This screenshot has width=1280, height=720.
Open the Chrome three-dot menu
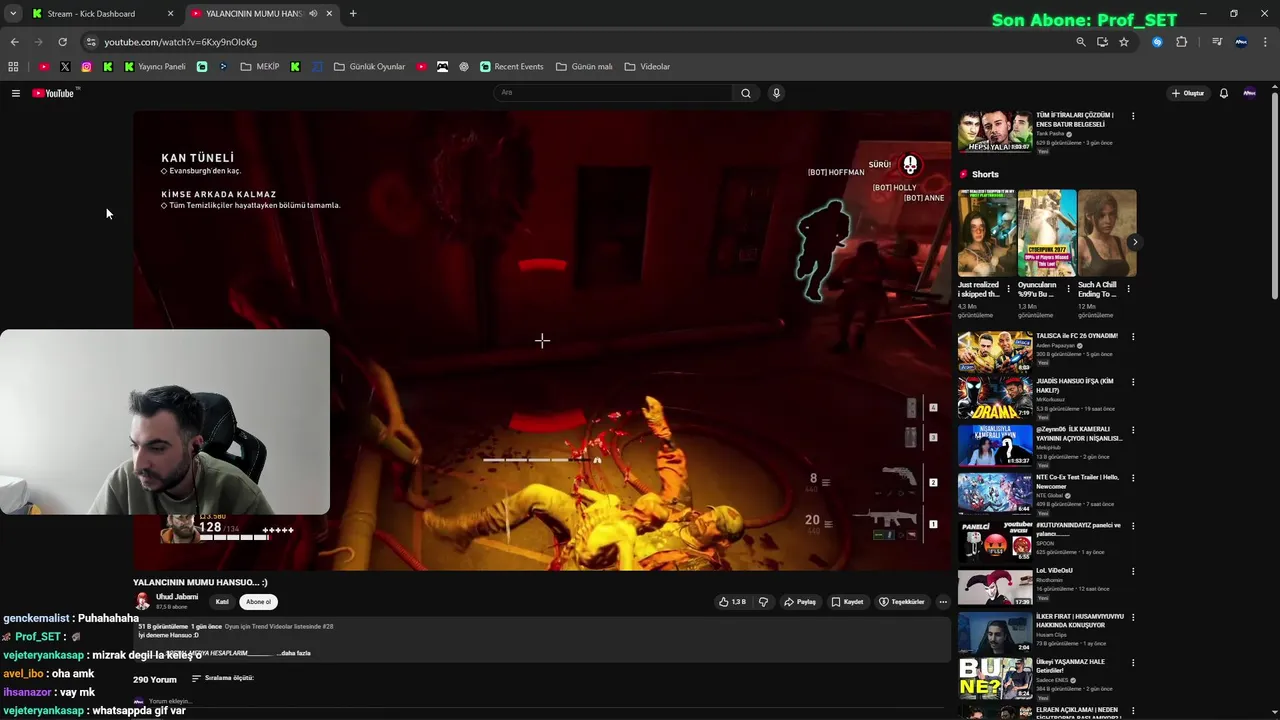coord(1267,42)
